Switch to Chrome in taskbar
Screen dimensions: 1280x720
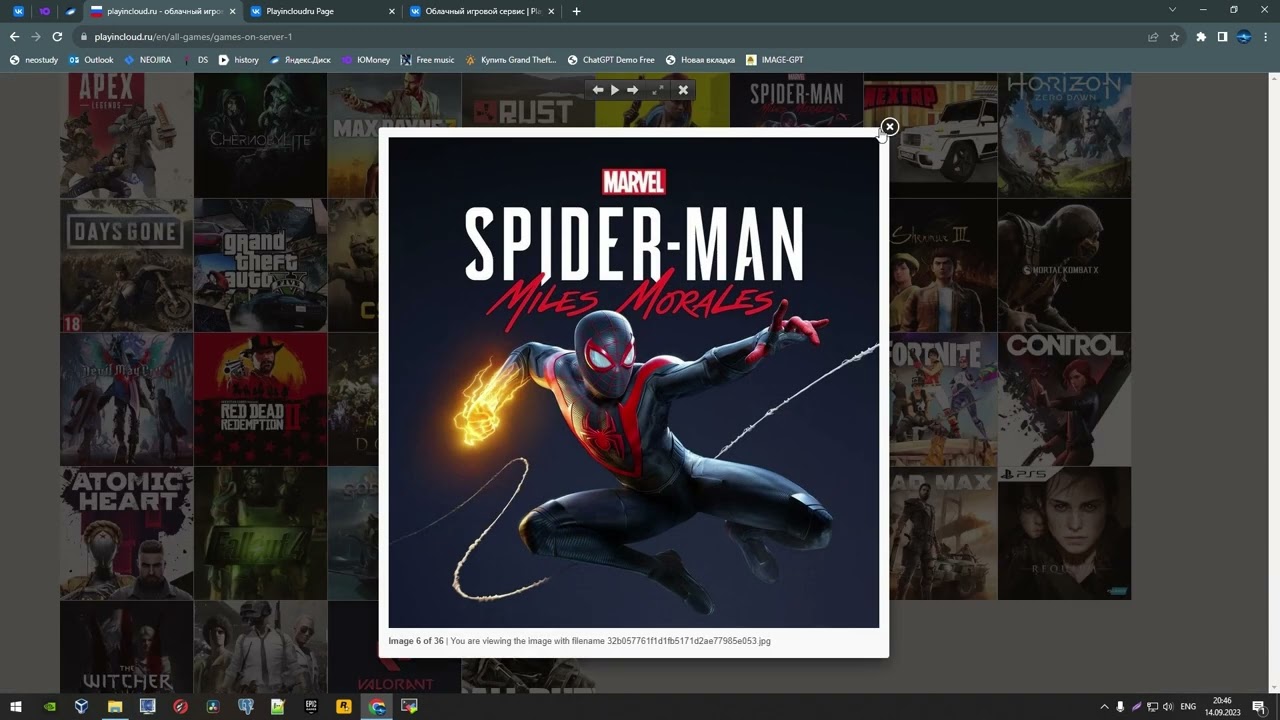(x=377, y=706)
